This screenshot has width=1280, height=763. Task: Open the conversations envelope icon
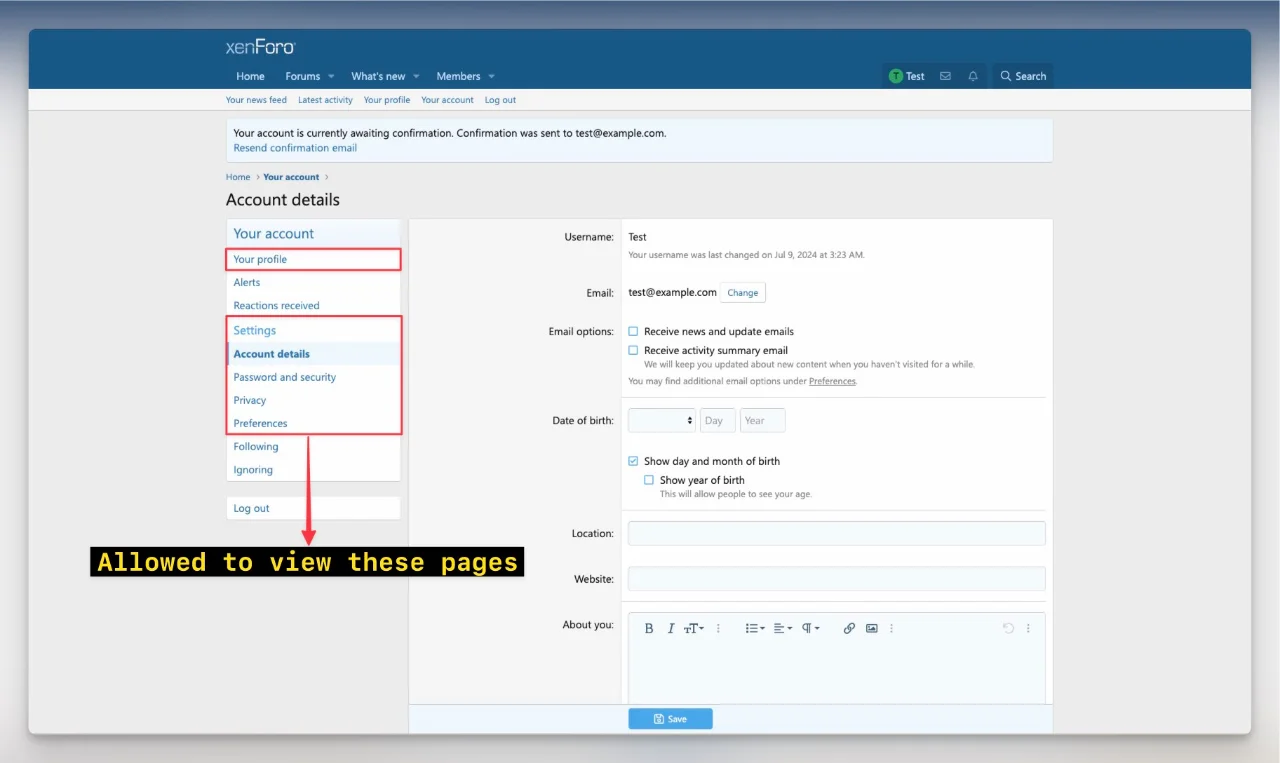pyautogui.click(x=945, y=76)
